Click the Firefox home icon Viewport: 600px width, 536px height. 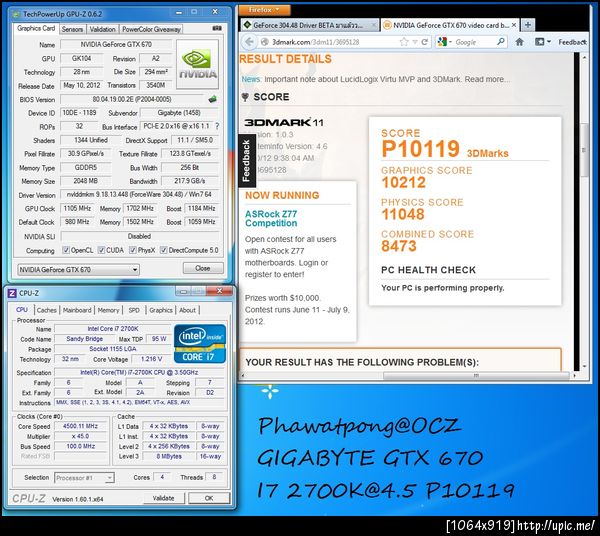click(519, 42)
